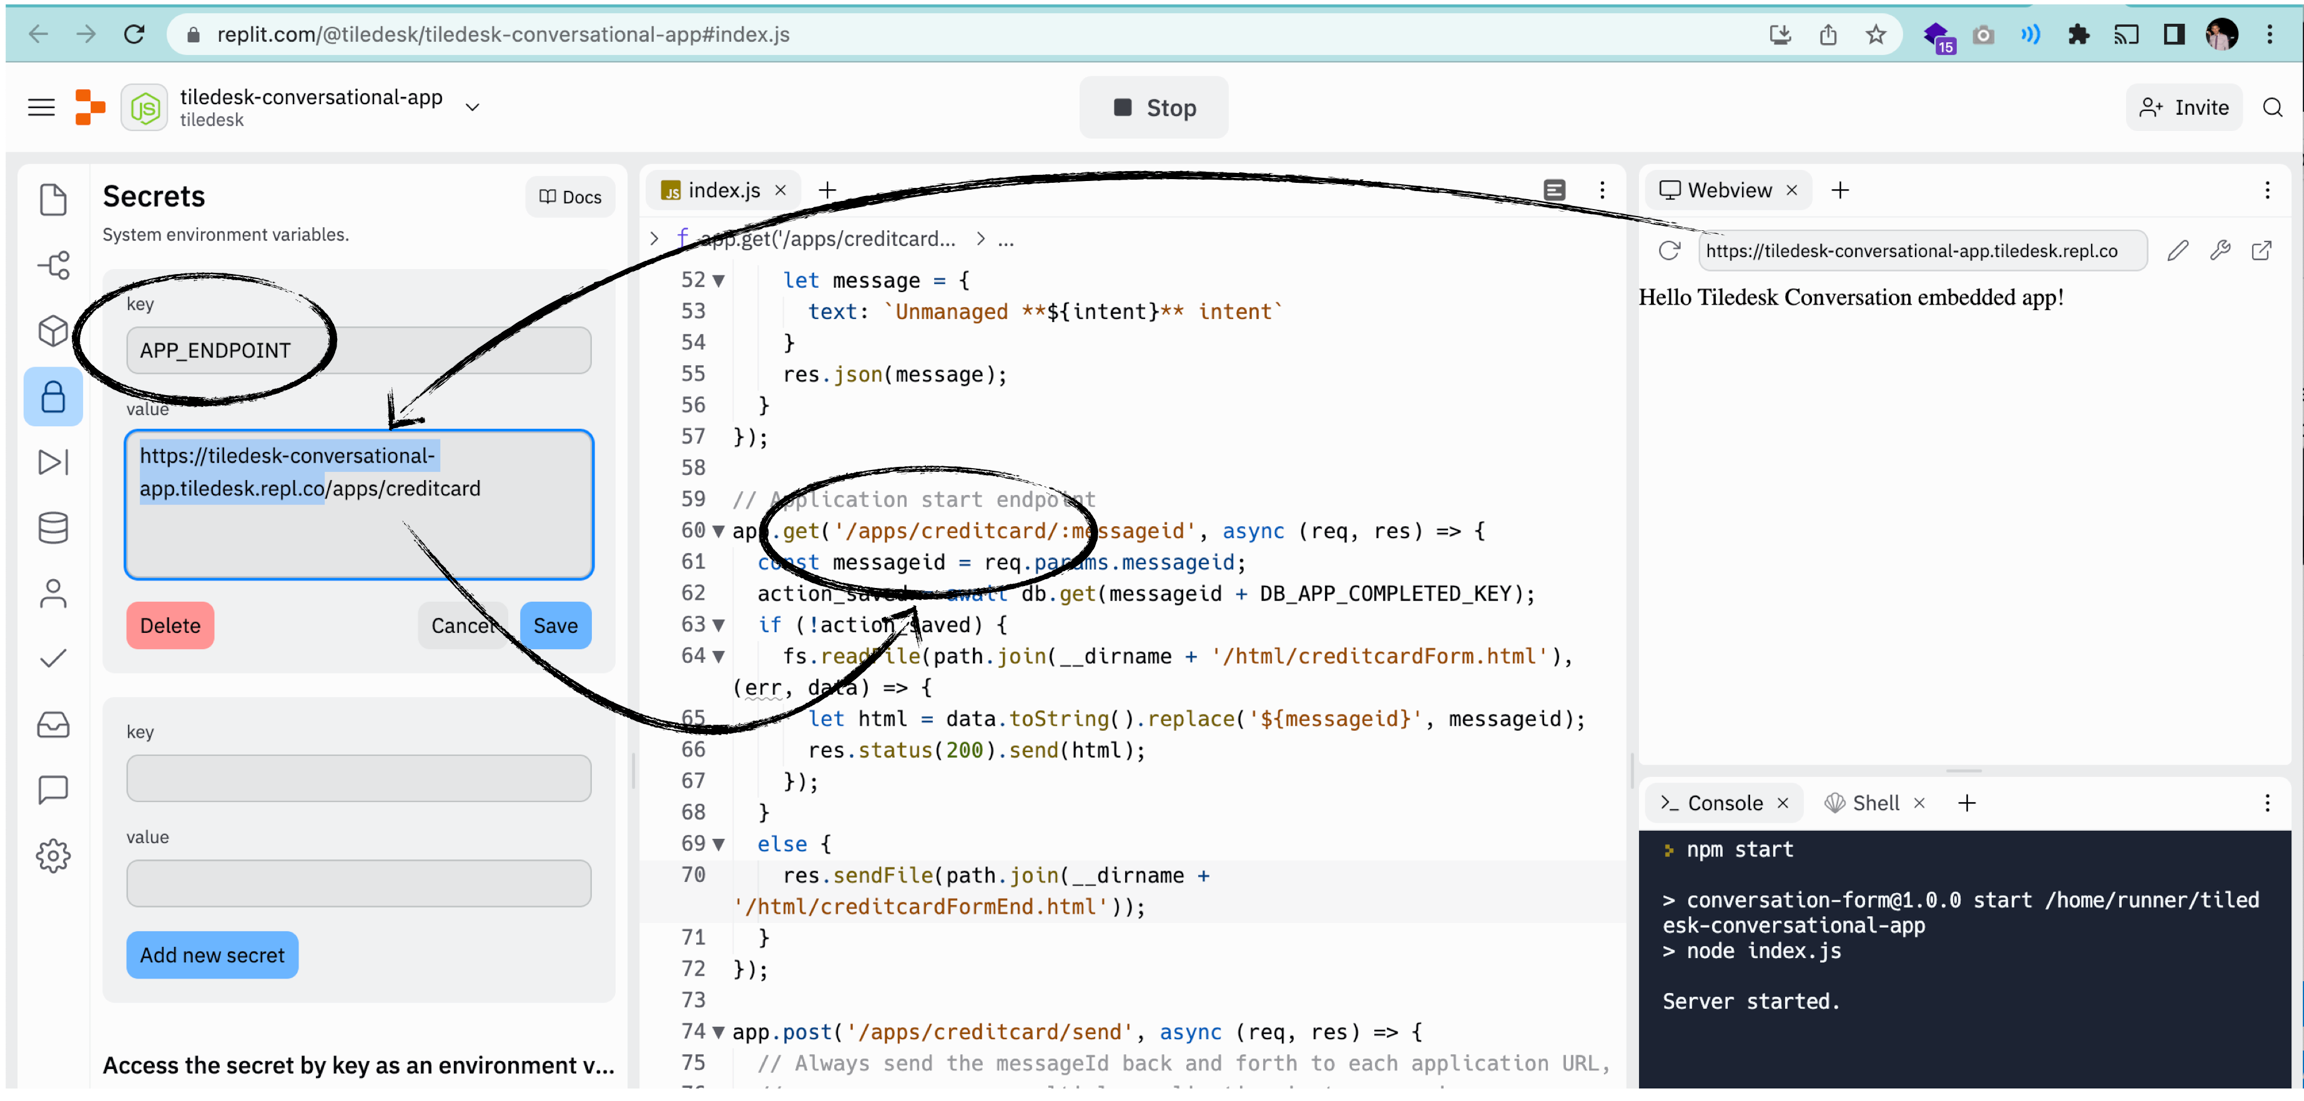Open the hamburger menu at top left

click(x=41, y=107)
